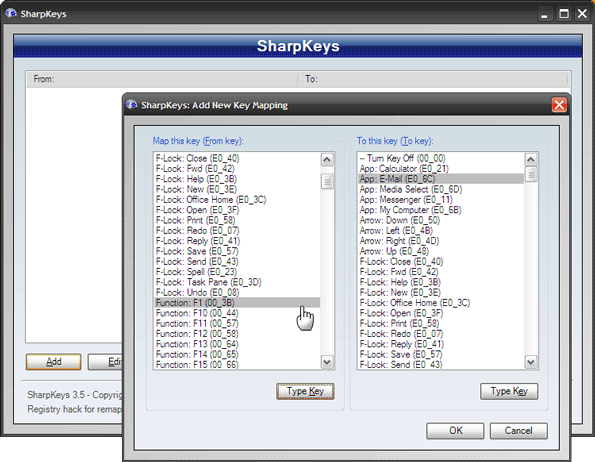Close the main SharpKeys window
Screen dimensions: 595x462
click(582, 14)
